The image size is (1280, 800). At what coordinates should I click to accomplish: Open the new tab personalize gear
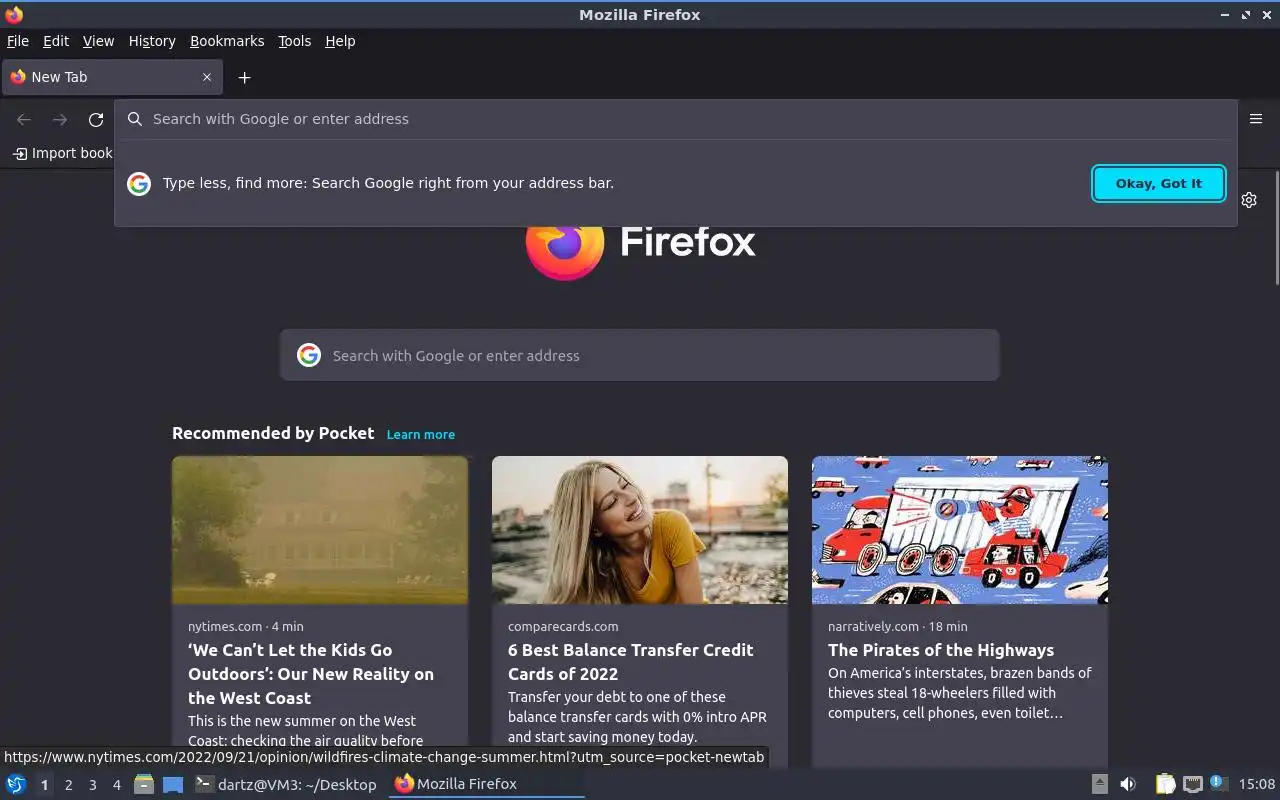(x=1249, y=200)
